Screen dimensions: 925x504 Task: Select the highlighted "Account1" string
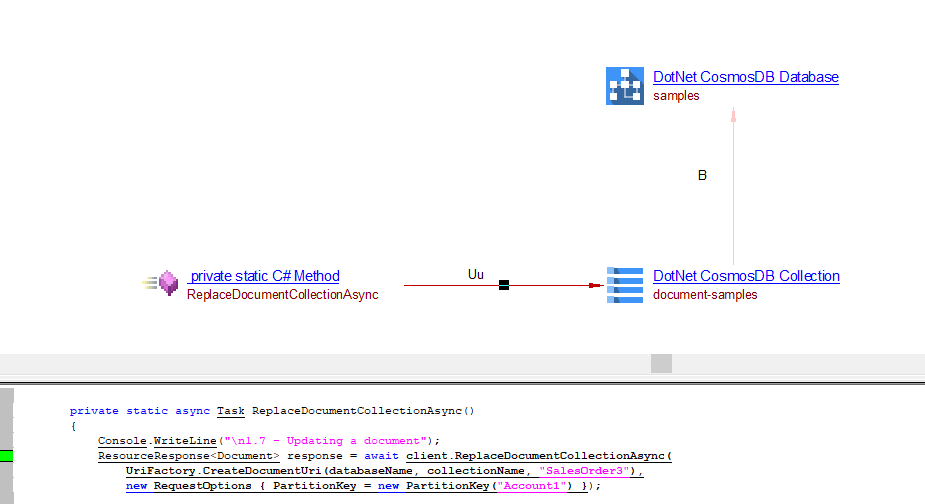(x=534, y=486)
